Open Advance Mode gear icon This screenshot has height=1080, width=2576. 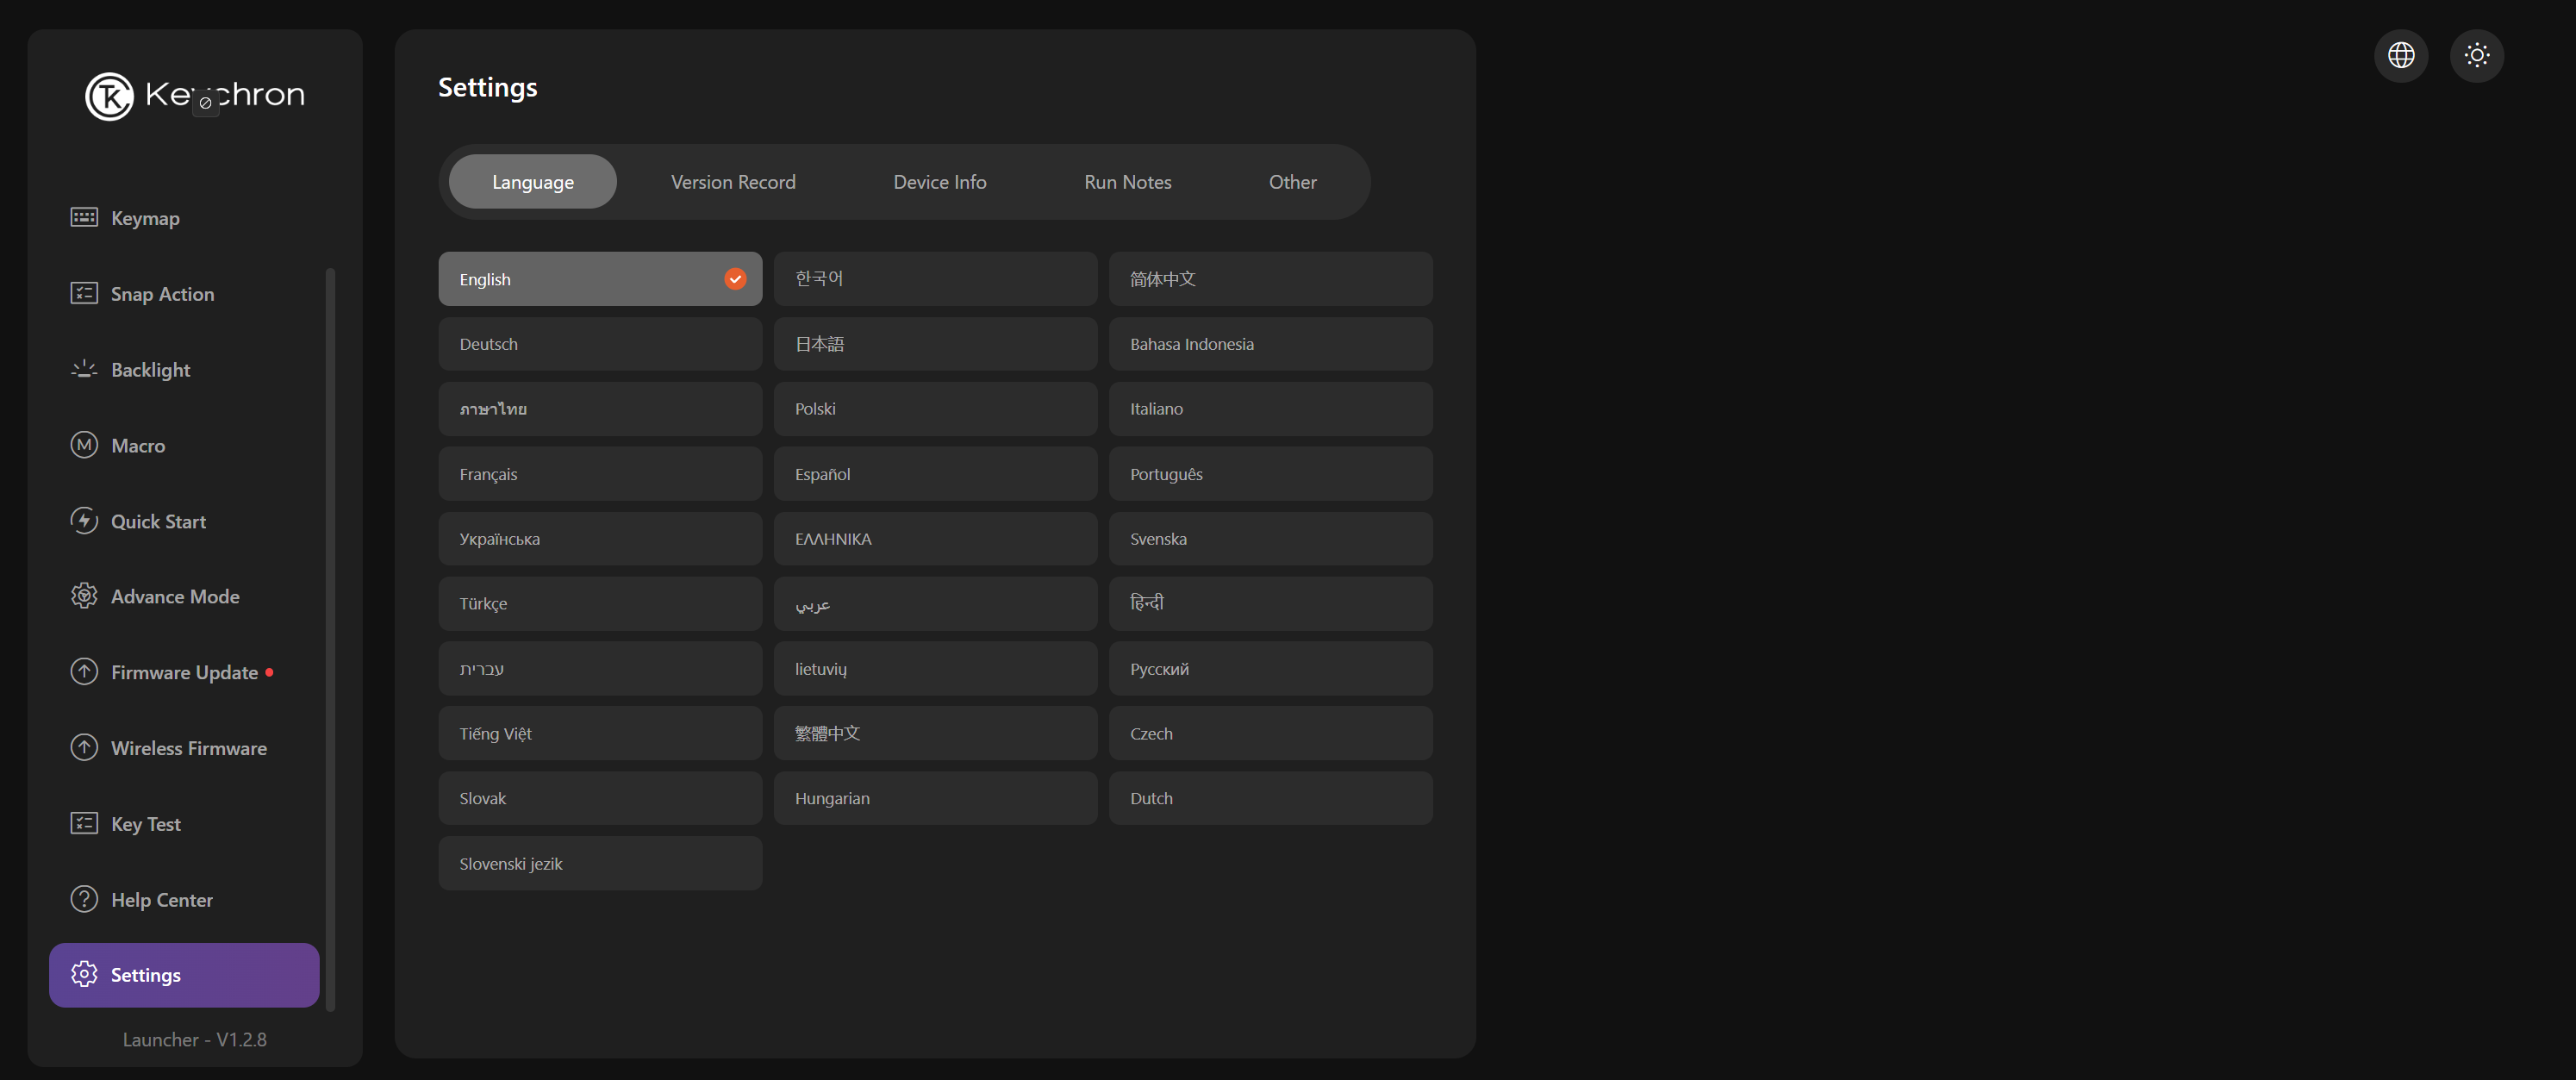pos(84,596)
